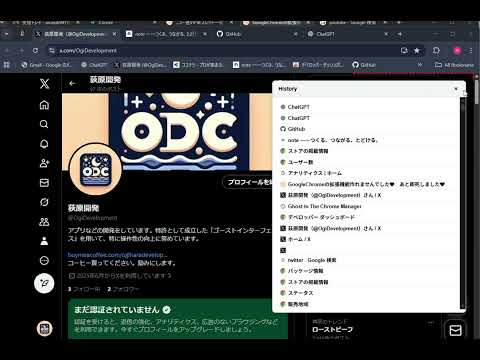This screenshot has width=480, height=360.
Task: Reload the page
Action: coord(35,51)
